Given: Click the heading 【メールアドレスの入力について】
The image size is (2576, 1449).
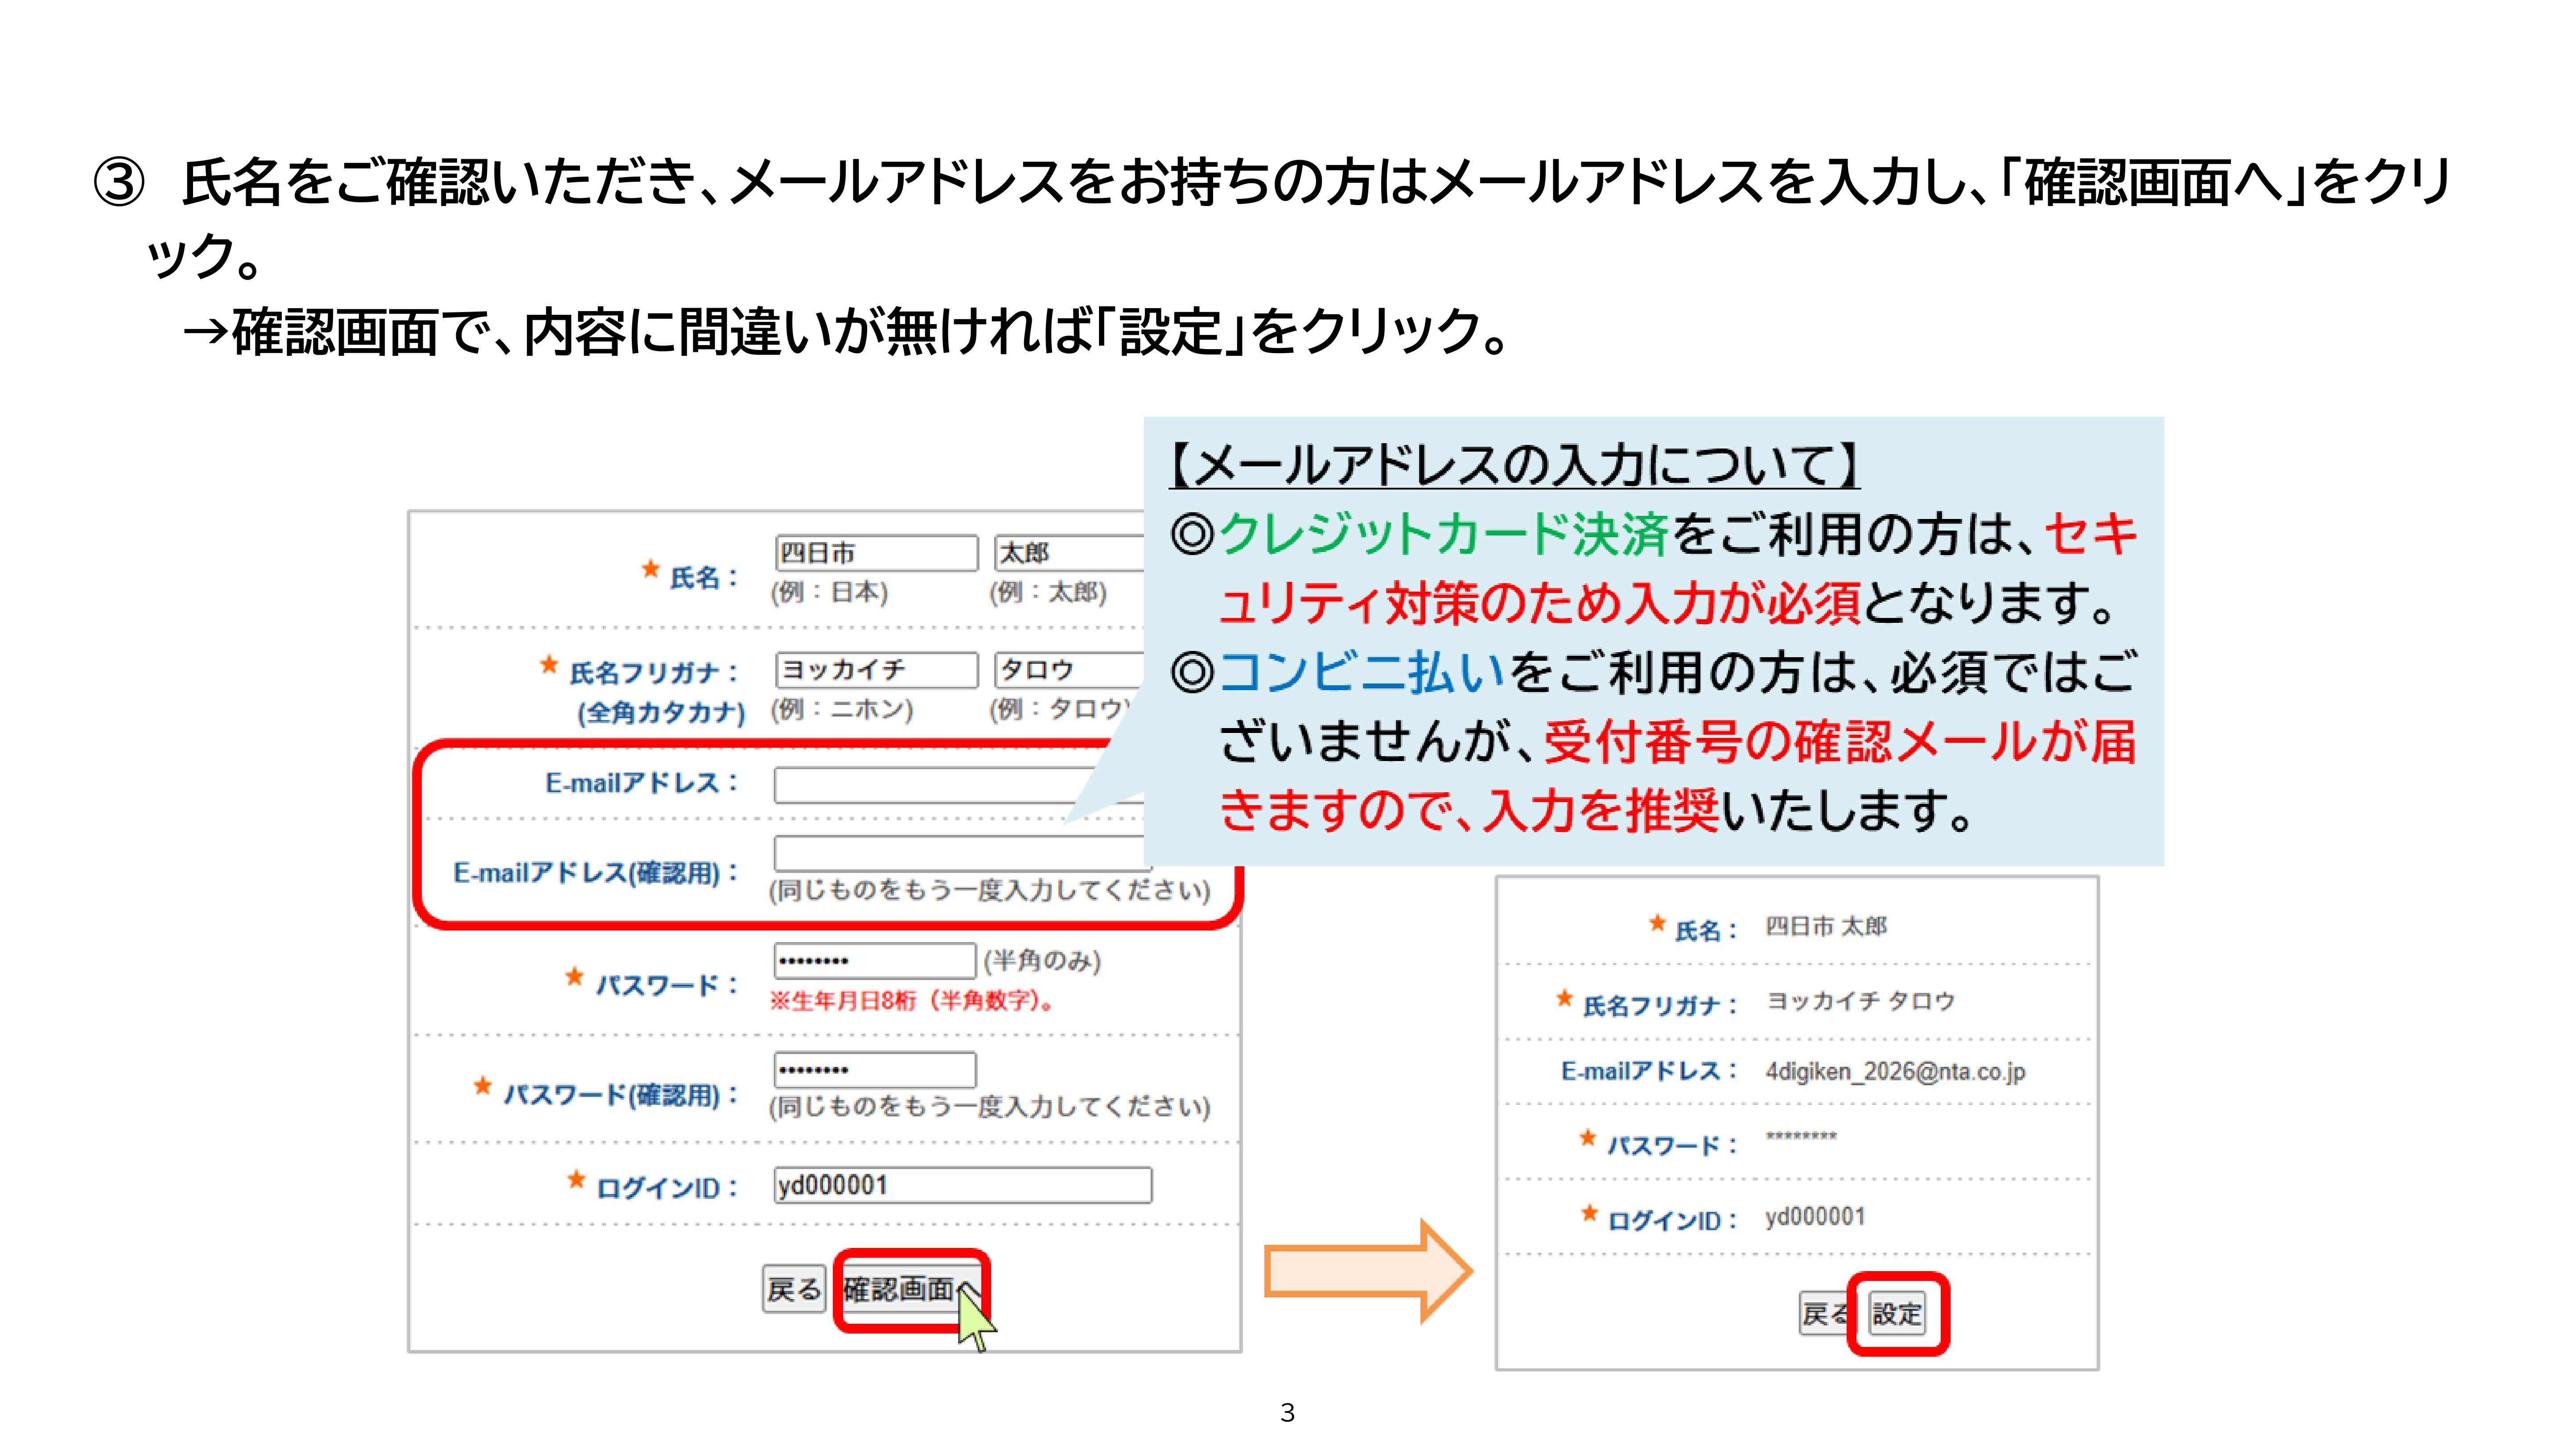Looking at the screenshot, I should click(x=1514, y=465).
